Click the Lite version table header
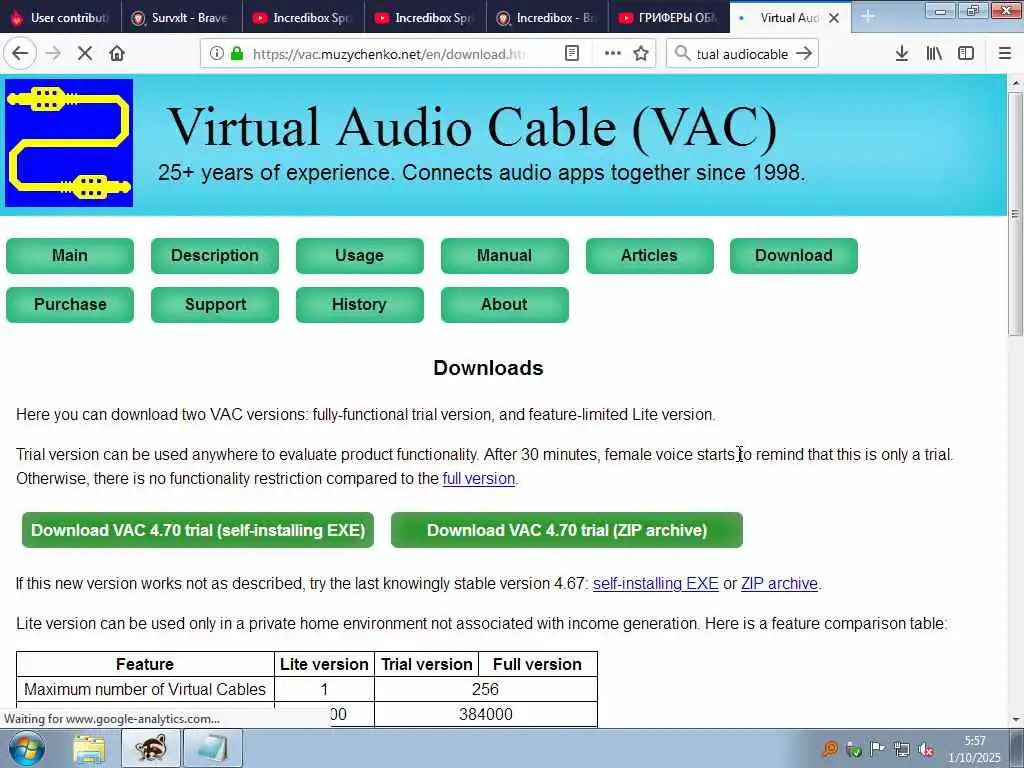Screen dimensions: 1024x768 pos(325,664)
